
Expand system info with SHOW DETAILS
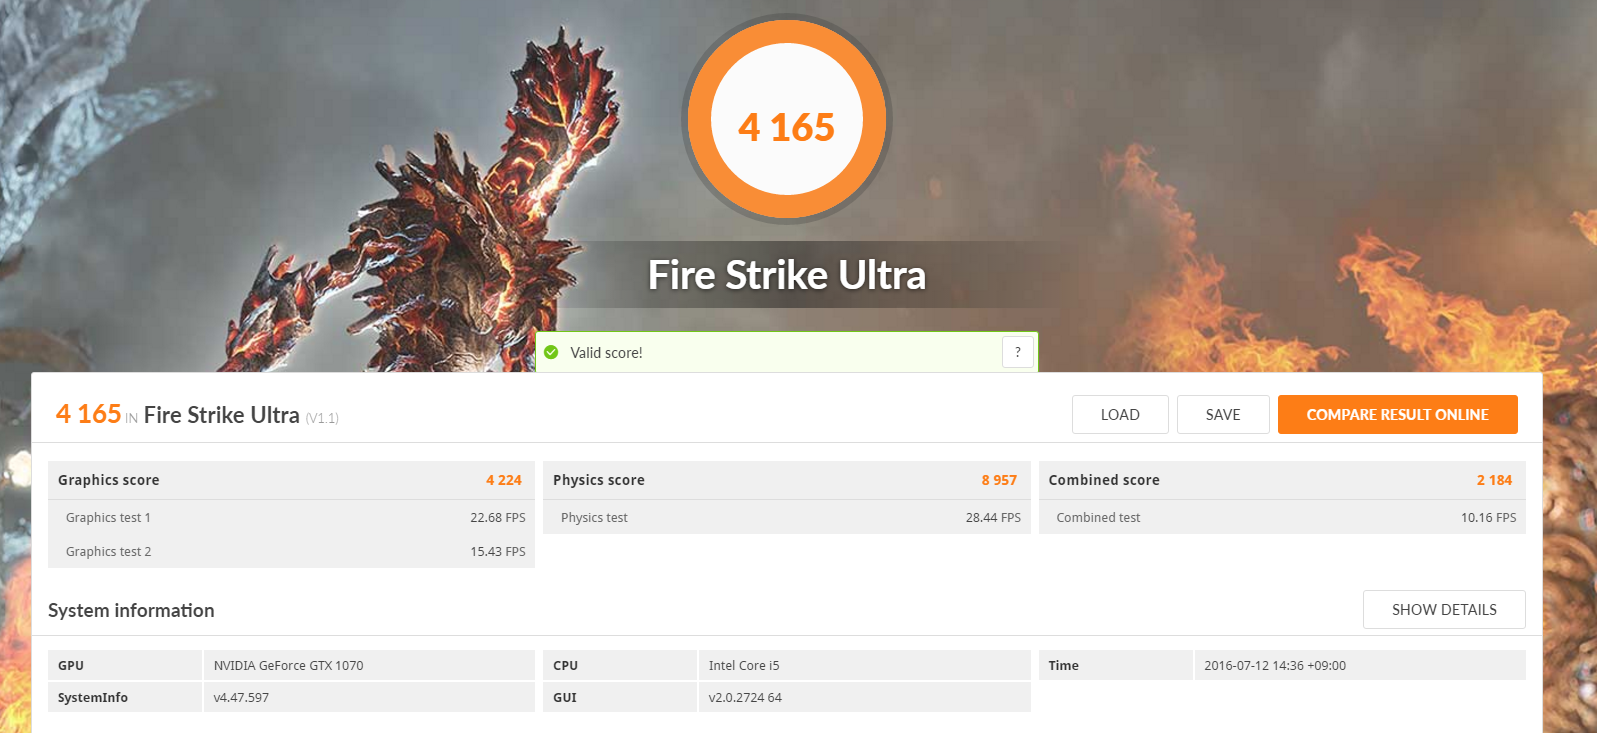[1444, 609]
